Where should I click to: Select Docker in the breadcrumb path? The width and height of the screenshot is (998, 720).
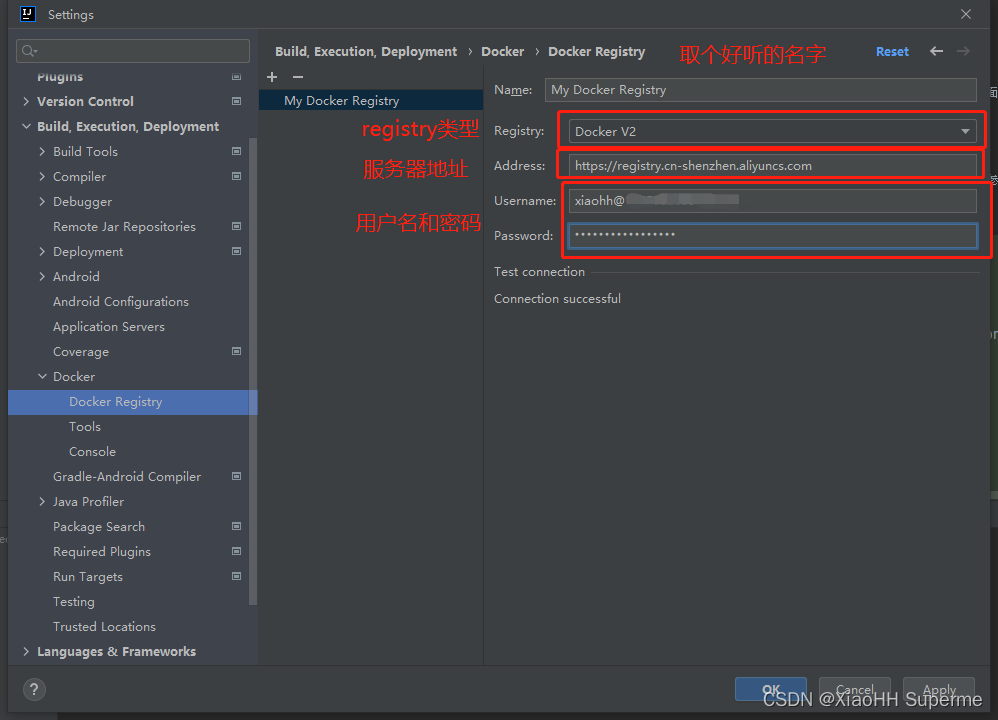pos(503,51)
